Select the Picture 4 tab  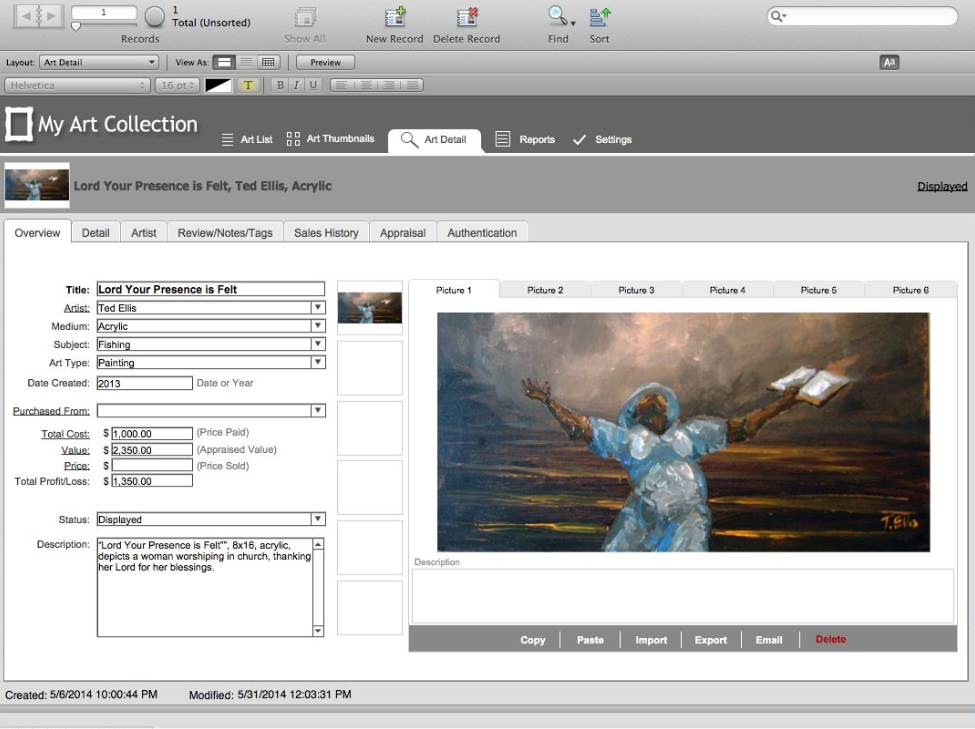pos(728,290)
